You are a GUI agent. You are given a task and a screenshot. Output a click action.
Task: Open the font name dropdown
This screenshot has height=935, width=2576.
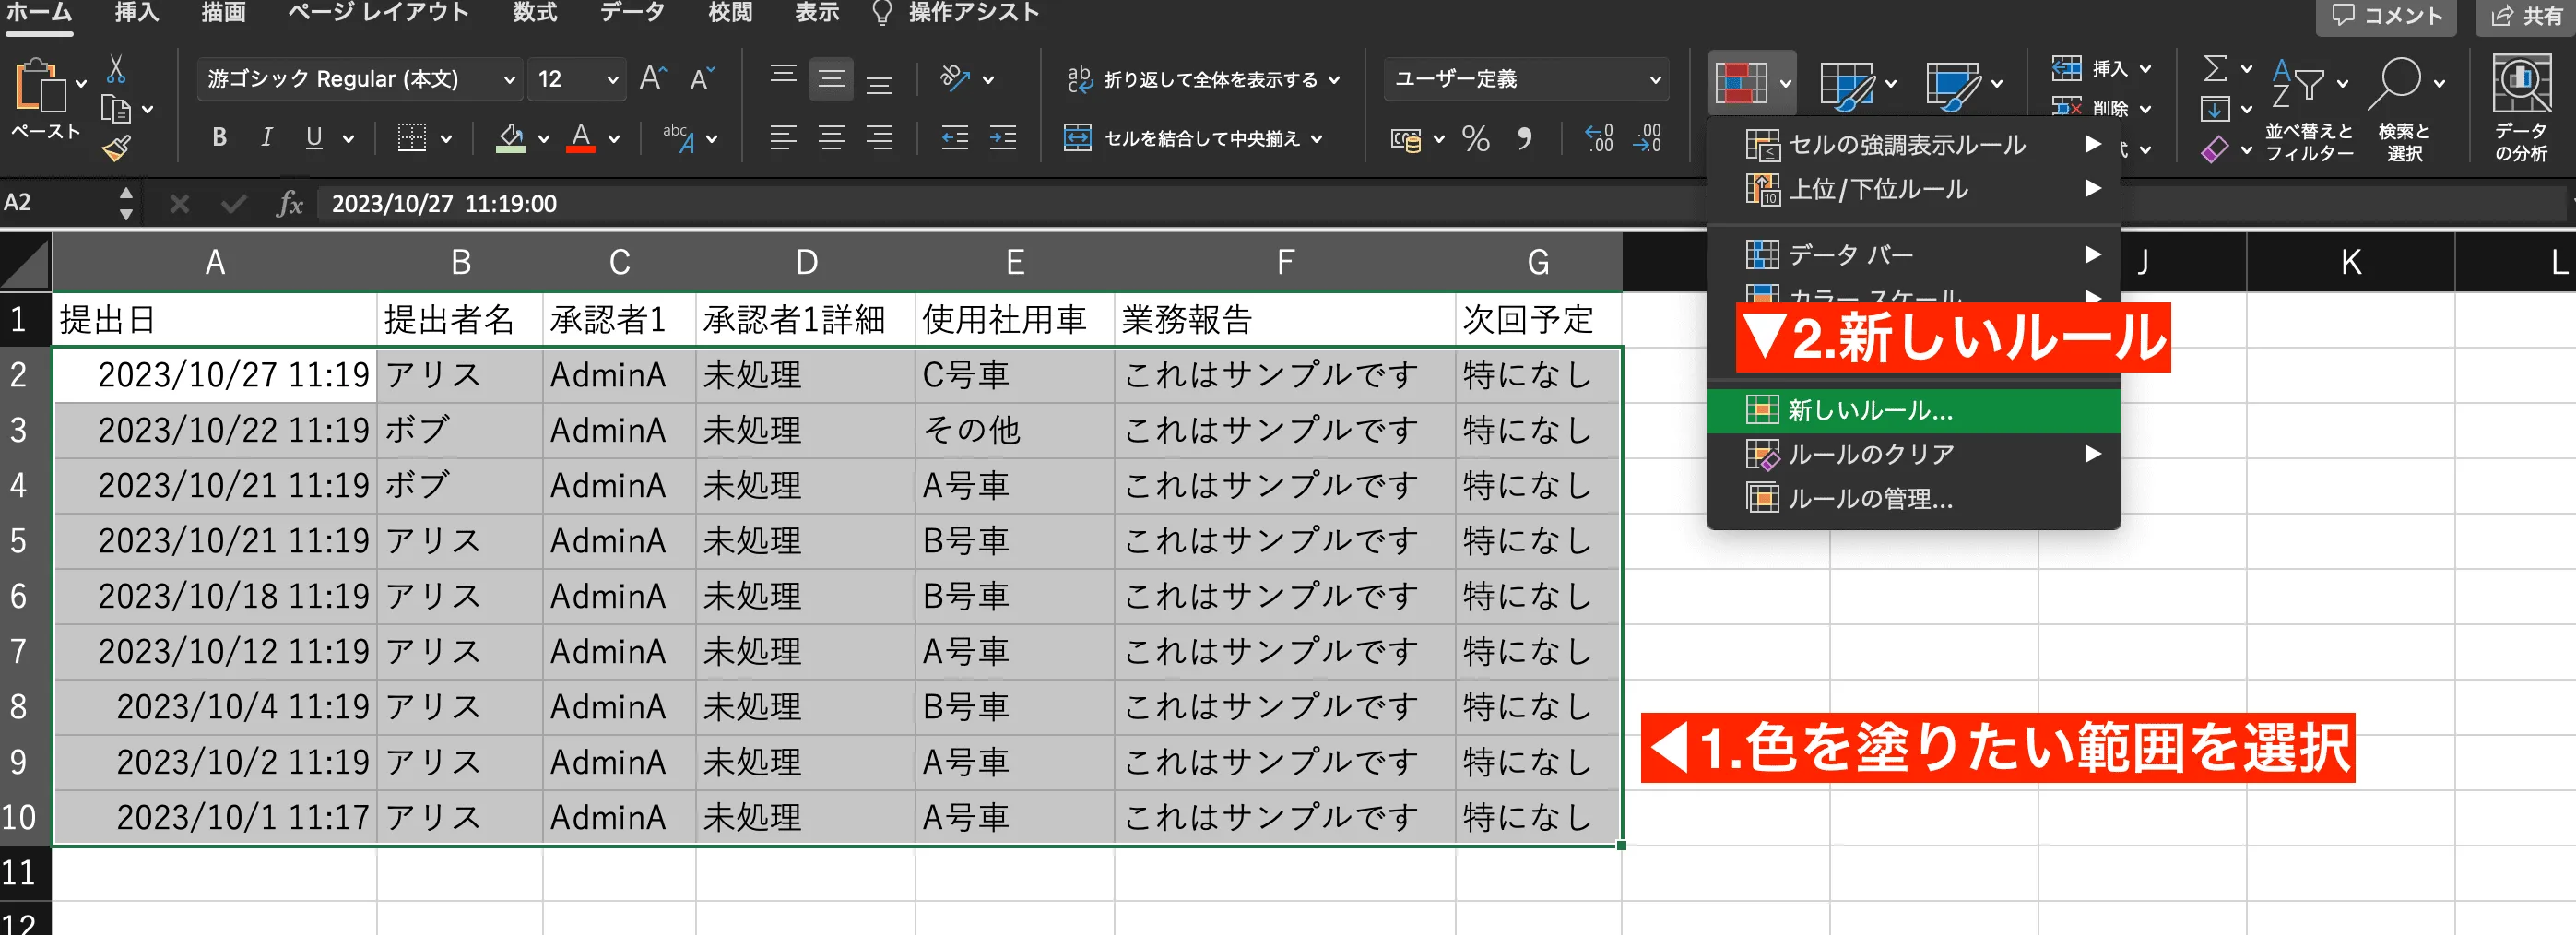510,78
